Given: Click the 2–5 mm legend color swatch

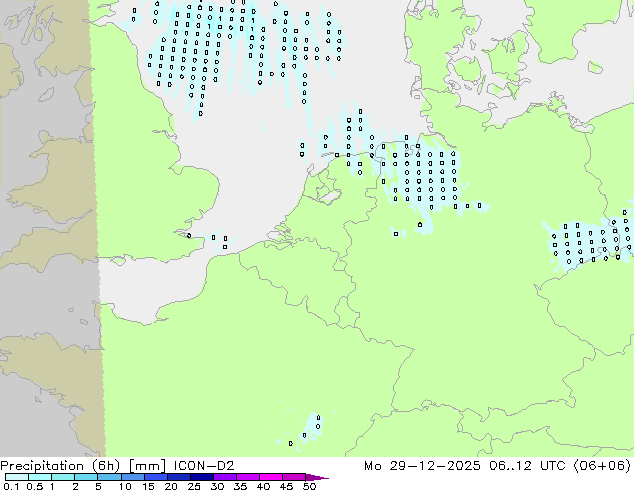Looking at the screenshot, I should tap(86, 477).
